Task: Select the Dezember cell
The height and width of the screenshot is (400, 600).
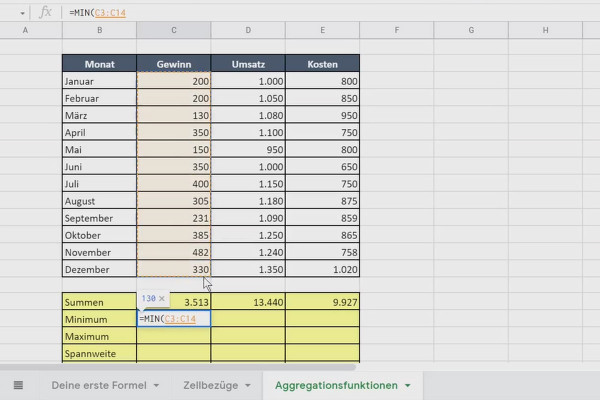Action: coord(99,269)
